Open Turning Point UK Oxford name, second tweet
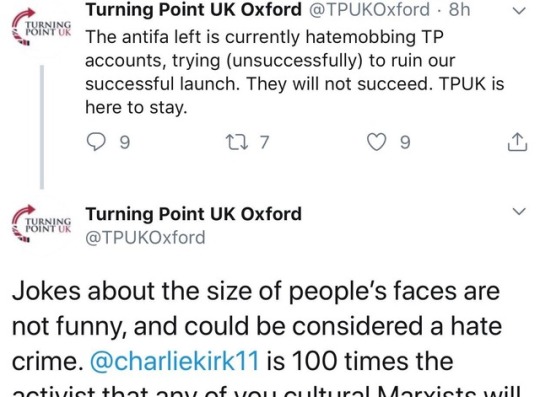The image size is (540, 397). (194, 214)
